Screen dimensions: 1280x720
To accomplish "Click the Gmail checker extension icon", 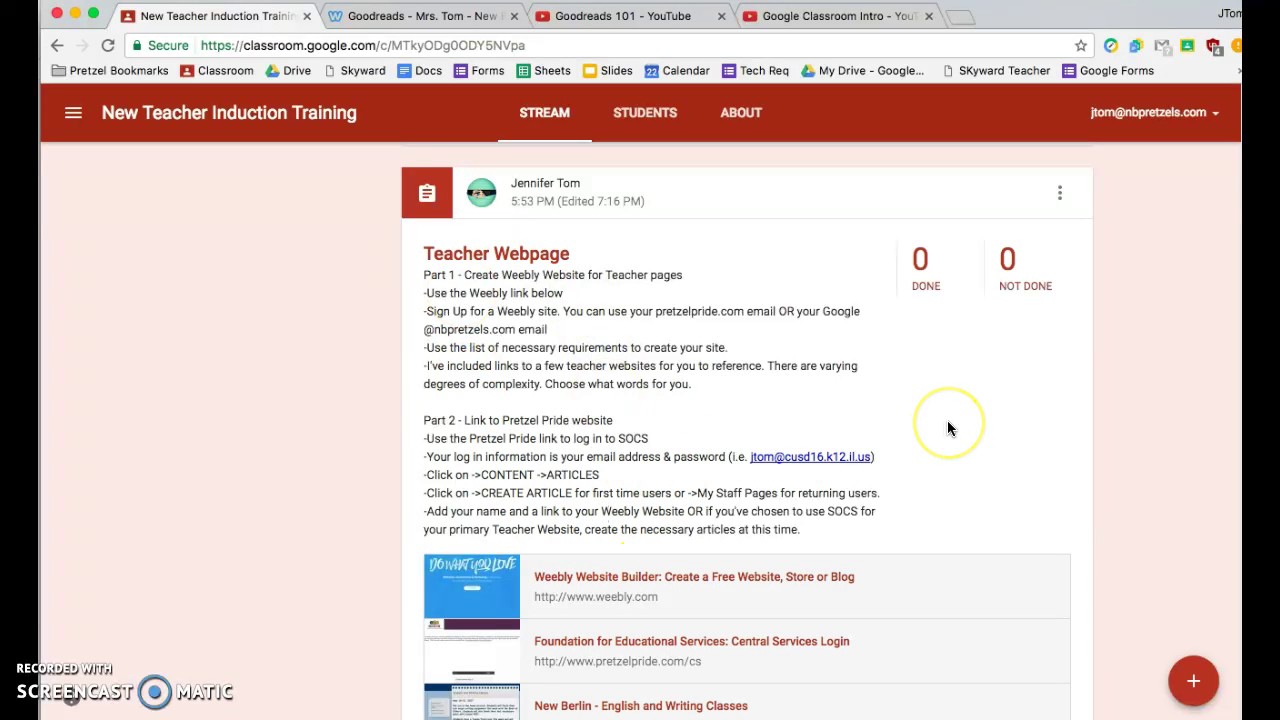I will click(1162, 45).
